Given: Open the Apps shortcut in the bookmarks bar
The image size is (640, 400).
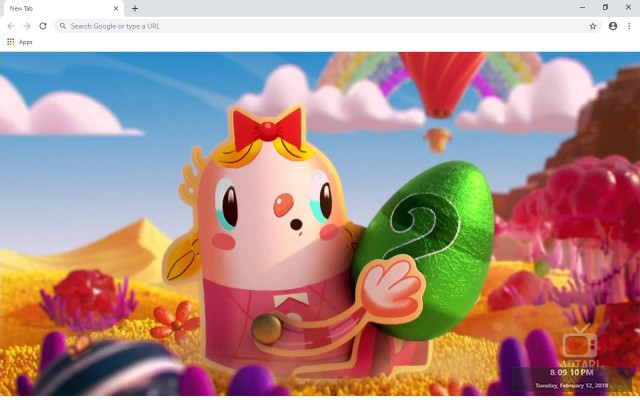Looking at the screenshot, I should pos(20,42).
